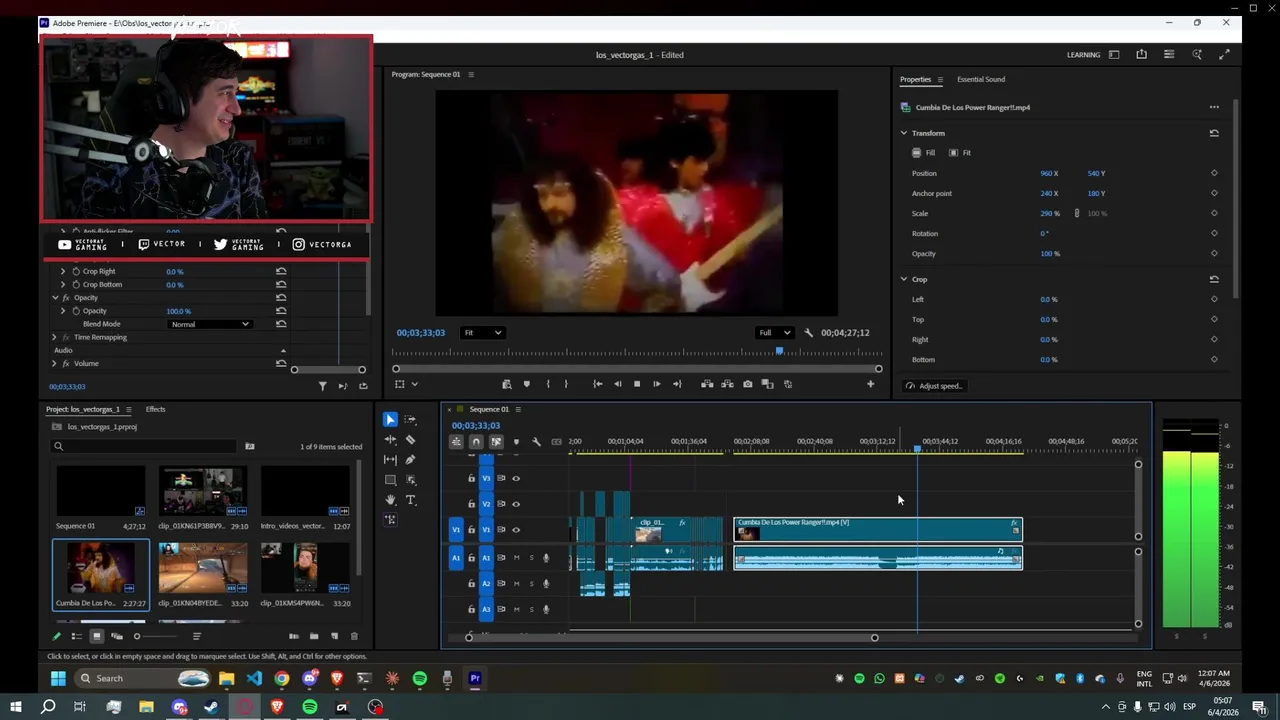Solo audio track A2
1280x720 pixels.
tap(531, 584)
